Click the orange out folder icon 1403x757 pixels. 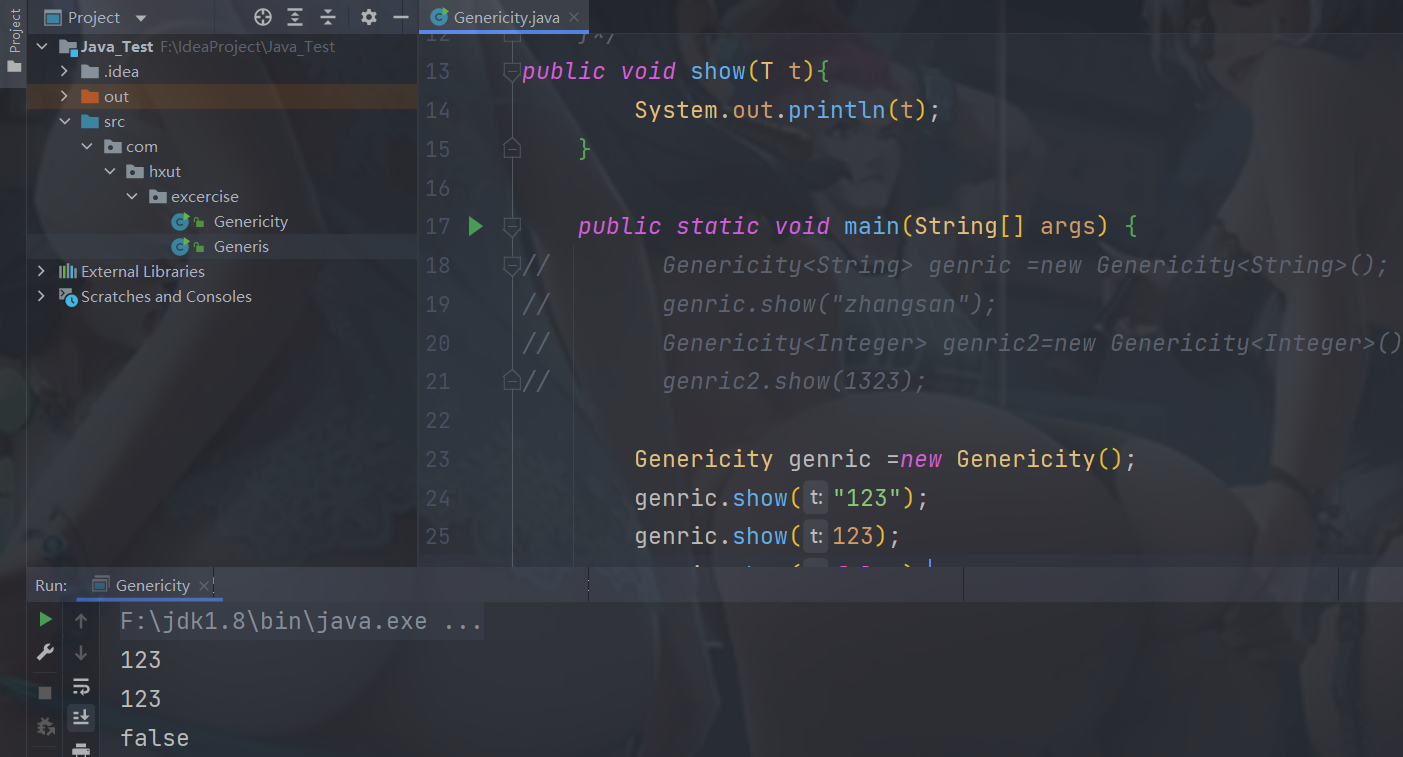[89, 97]
